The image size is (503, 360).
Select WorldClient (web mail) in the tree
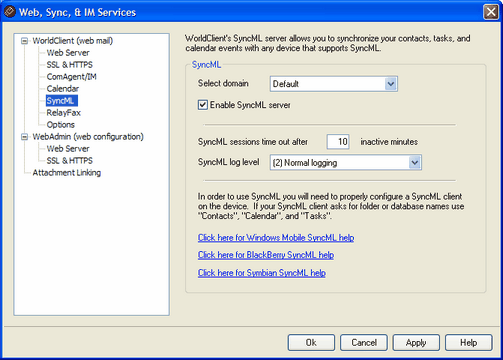(73, 41)
